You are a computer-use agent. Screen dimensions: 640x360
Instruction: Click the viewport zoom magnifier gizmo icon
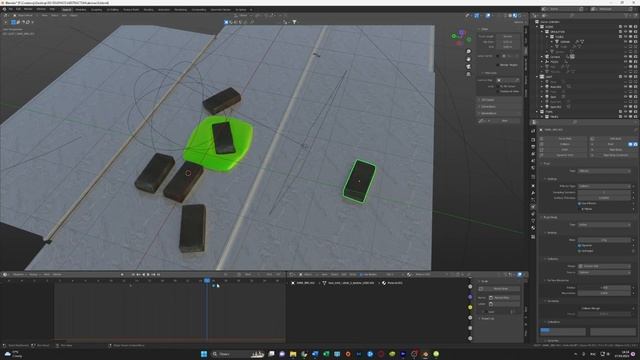click(x=469, y=51)
